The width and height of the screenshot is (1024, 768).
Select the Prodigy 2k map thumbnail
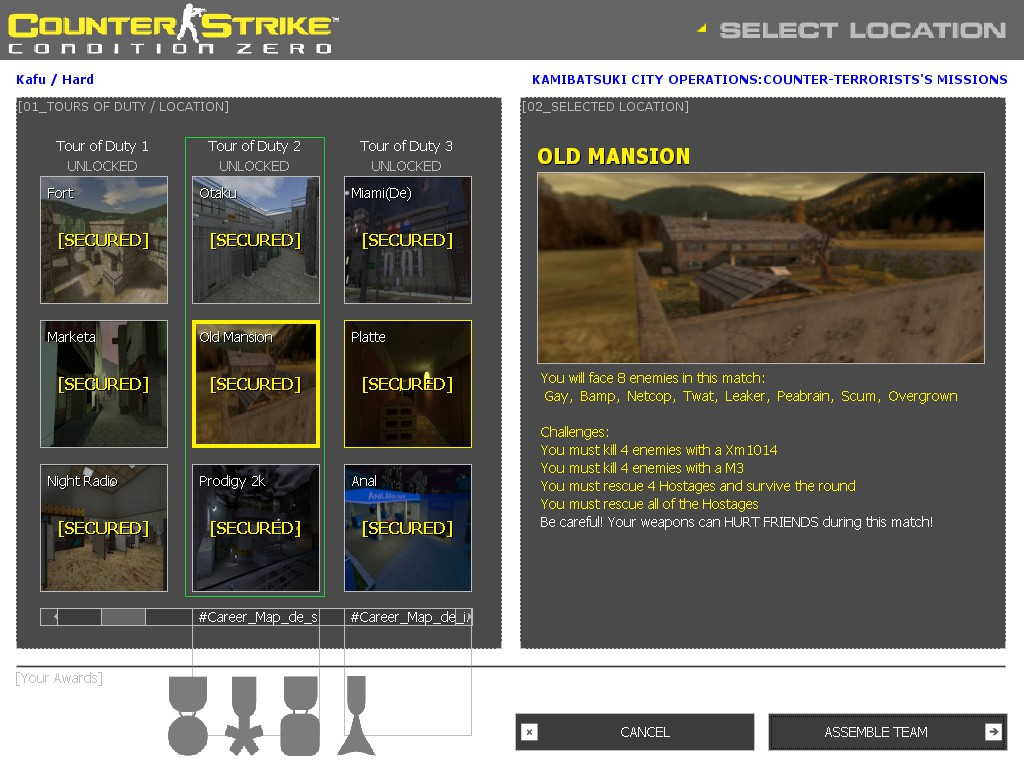(256, 528)
